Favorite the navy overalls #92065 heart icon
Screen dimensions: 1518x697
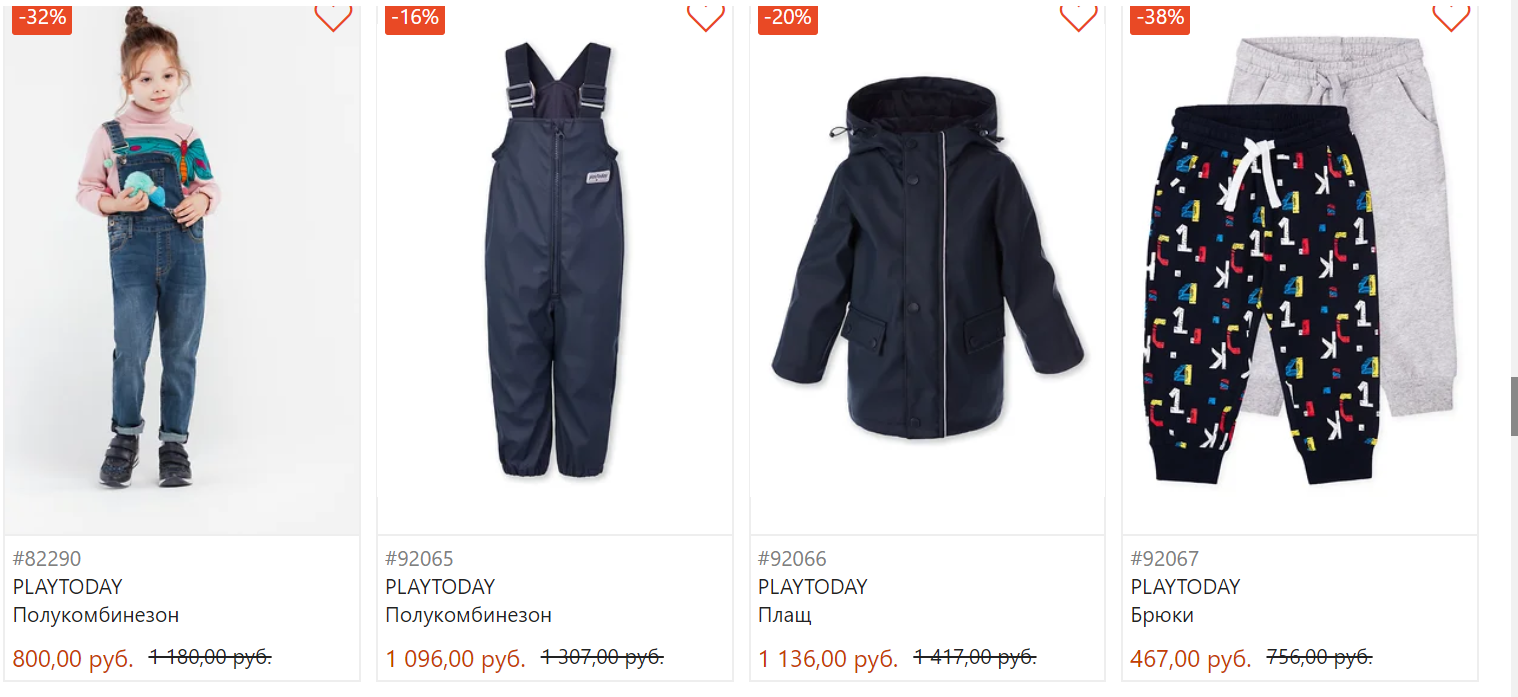pos(705,16)
